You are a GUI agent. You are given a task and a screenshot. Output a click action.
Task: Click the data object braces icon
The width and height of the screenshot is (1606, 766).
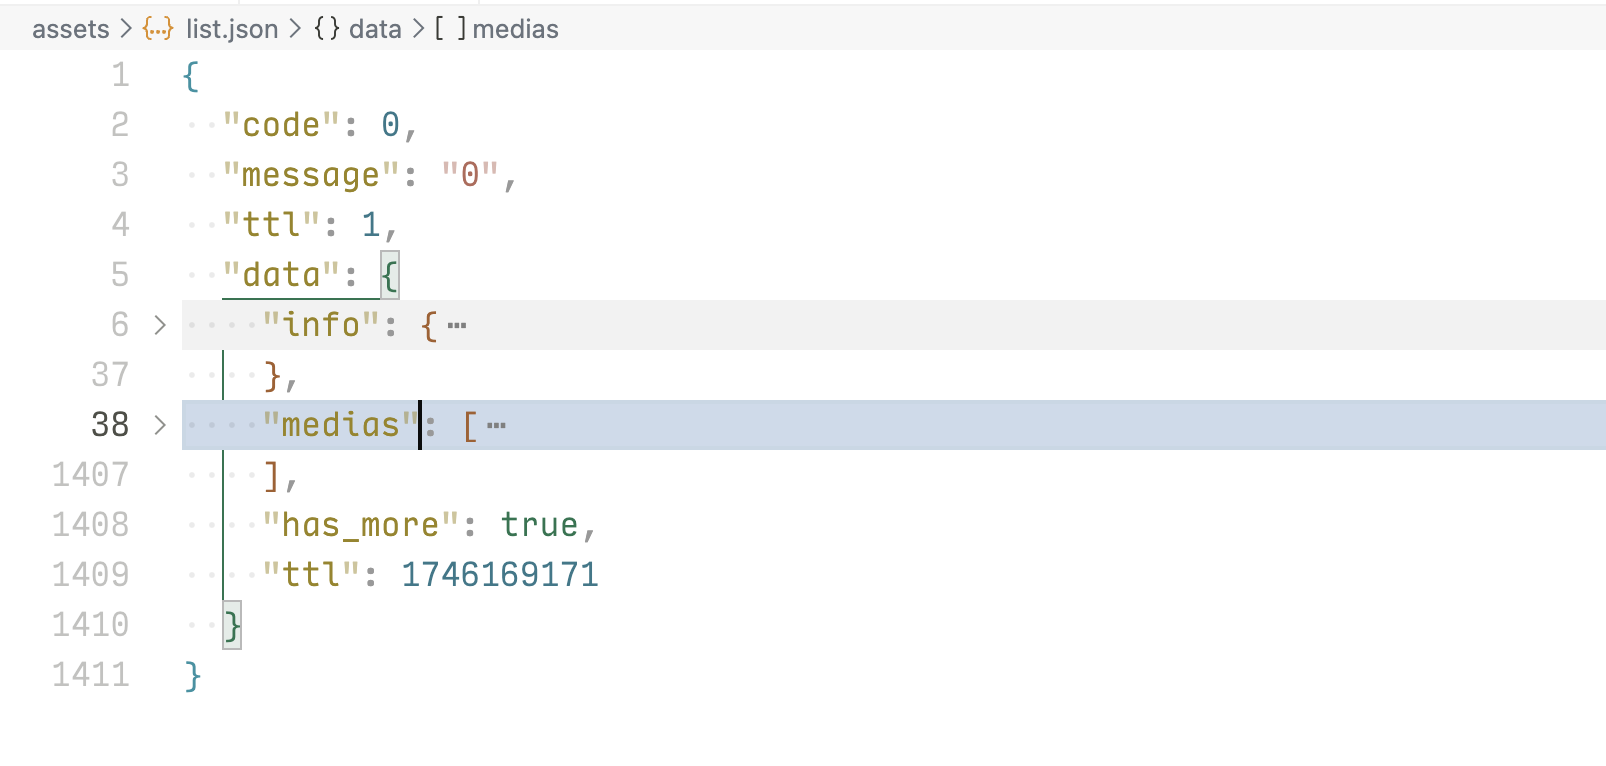click(327, 29)
